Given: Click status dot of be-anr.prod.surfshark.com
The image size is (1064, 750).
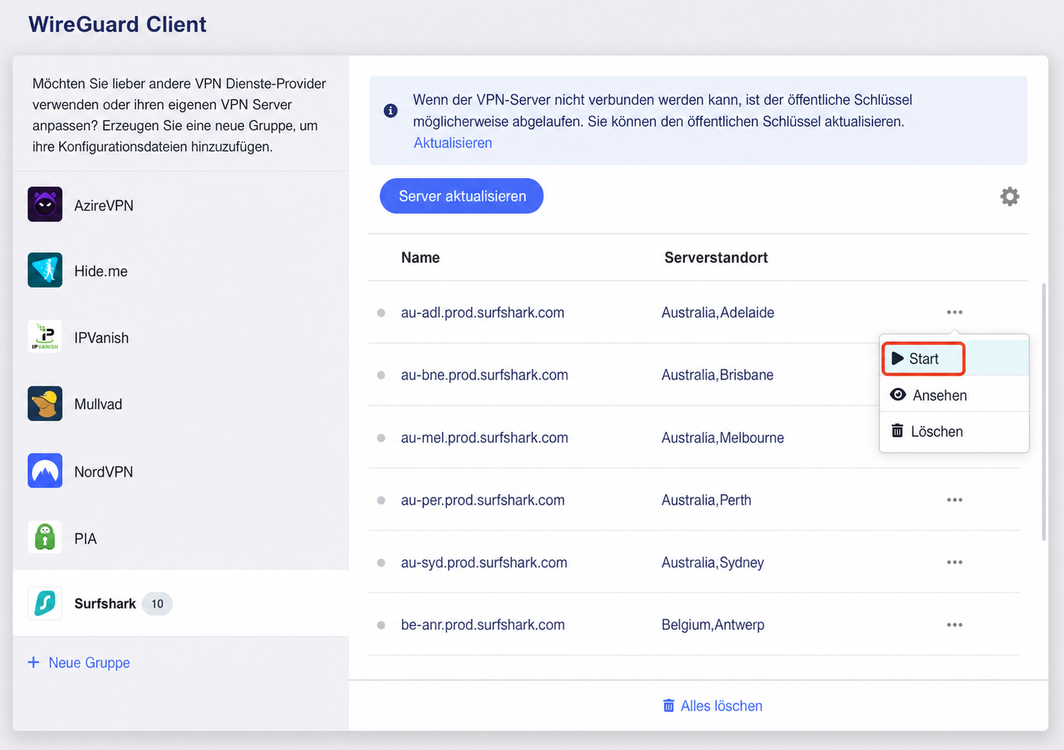Looking at the screenshot, I should pyautogui.click(x=381, y=625).
